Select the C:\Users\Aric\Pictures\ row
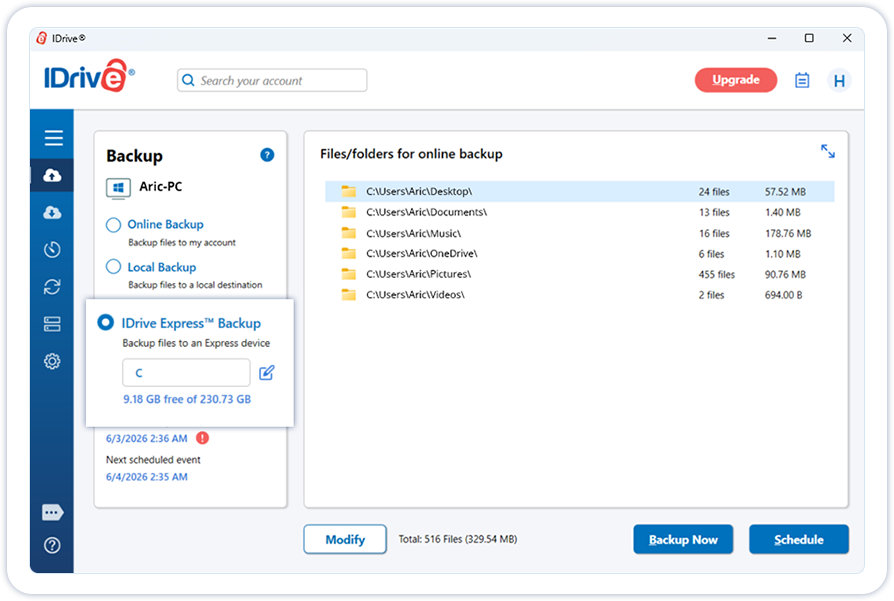The height and width of the screenshot is (601, 894). coord(580,274)
